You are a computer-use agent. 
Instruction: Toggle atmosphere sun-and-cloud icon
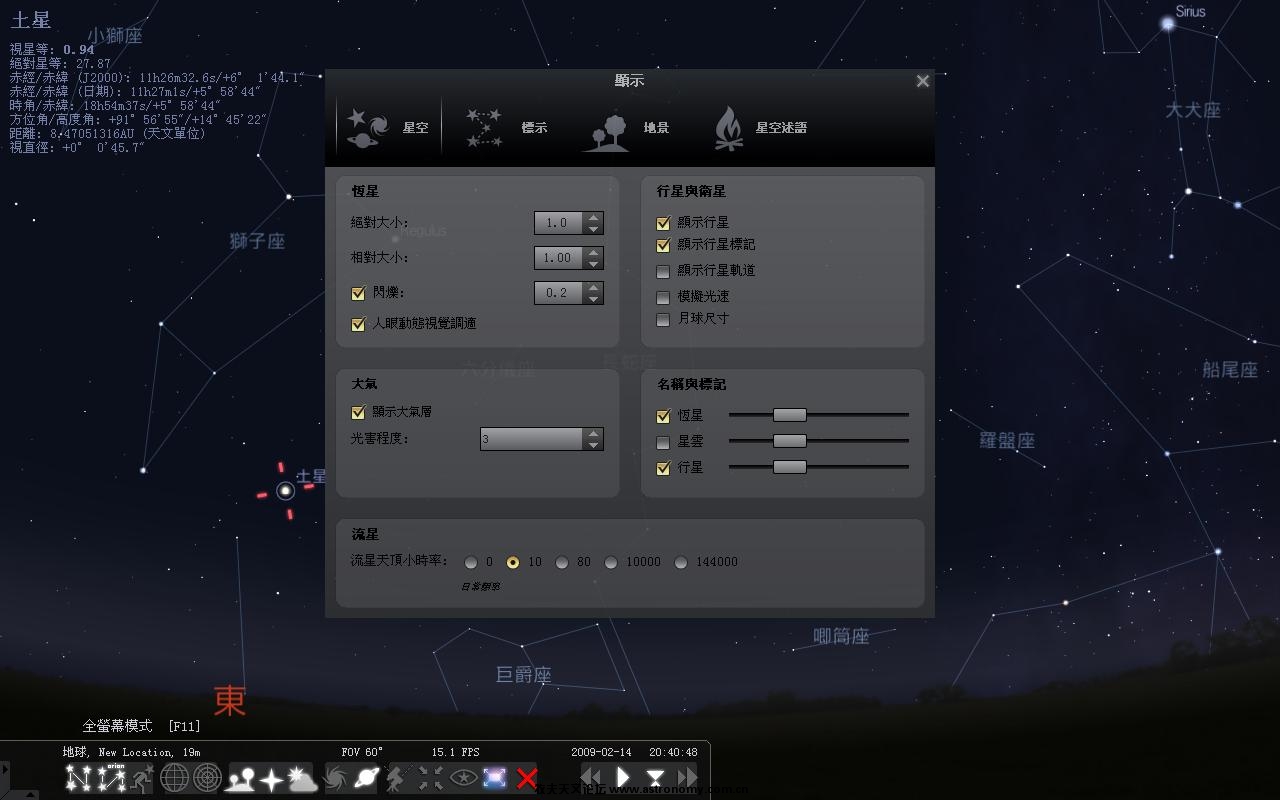pyautogui.click(x=302, y=778)
